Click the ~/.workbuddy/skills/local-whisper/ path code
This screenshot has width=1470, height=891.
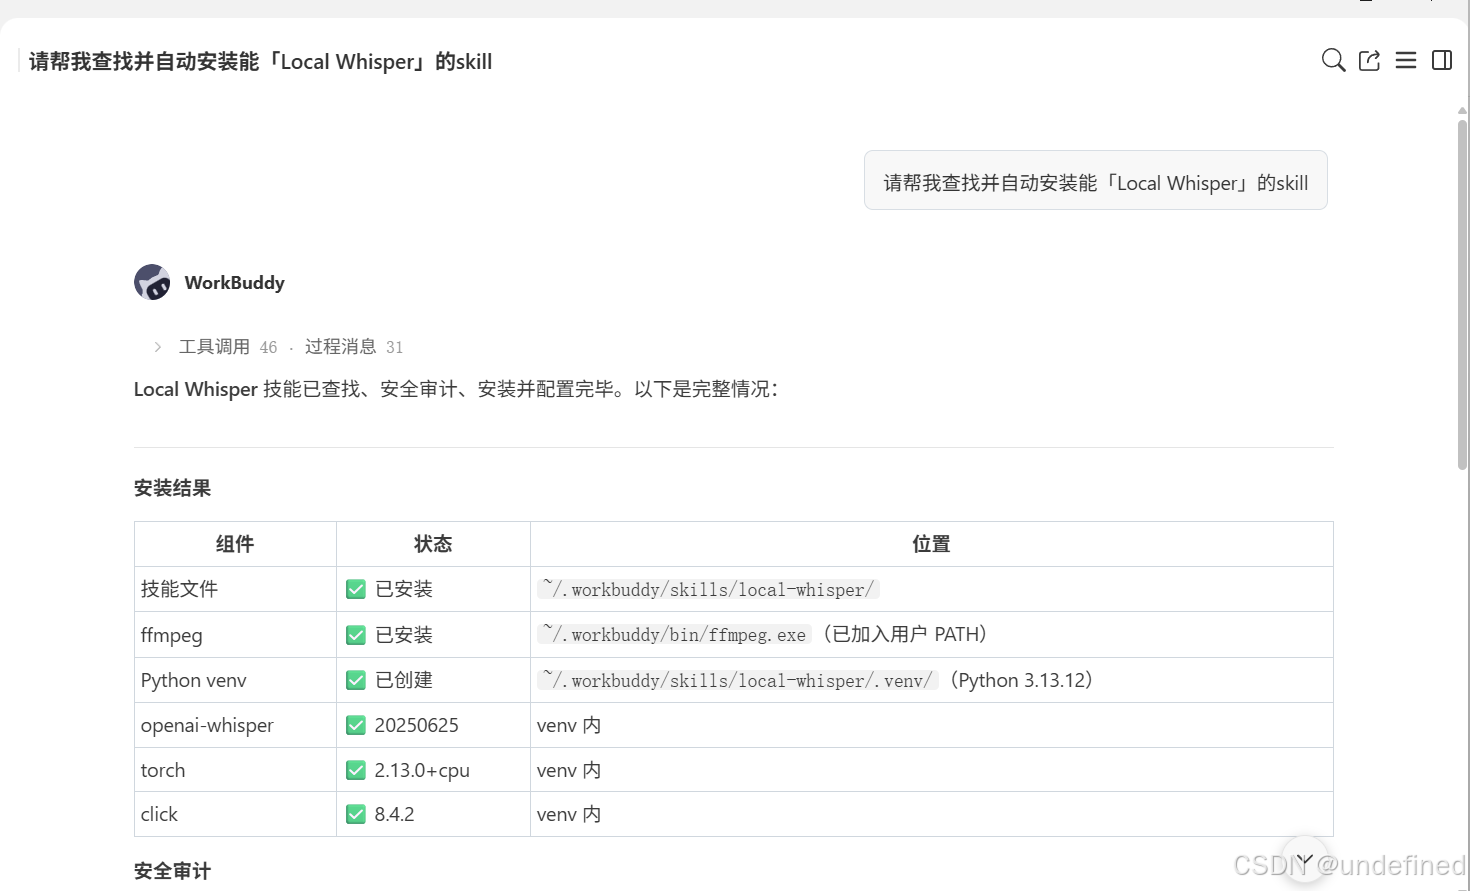click(x=708, y=589)
